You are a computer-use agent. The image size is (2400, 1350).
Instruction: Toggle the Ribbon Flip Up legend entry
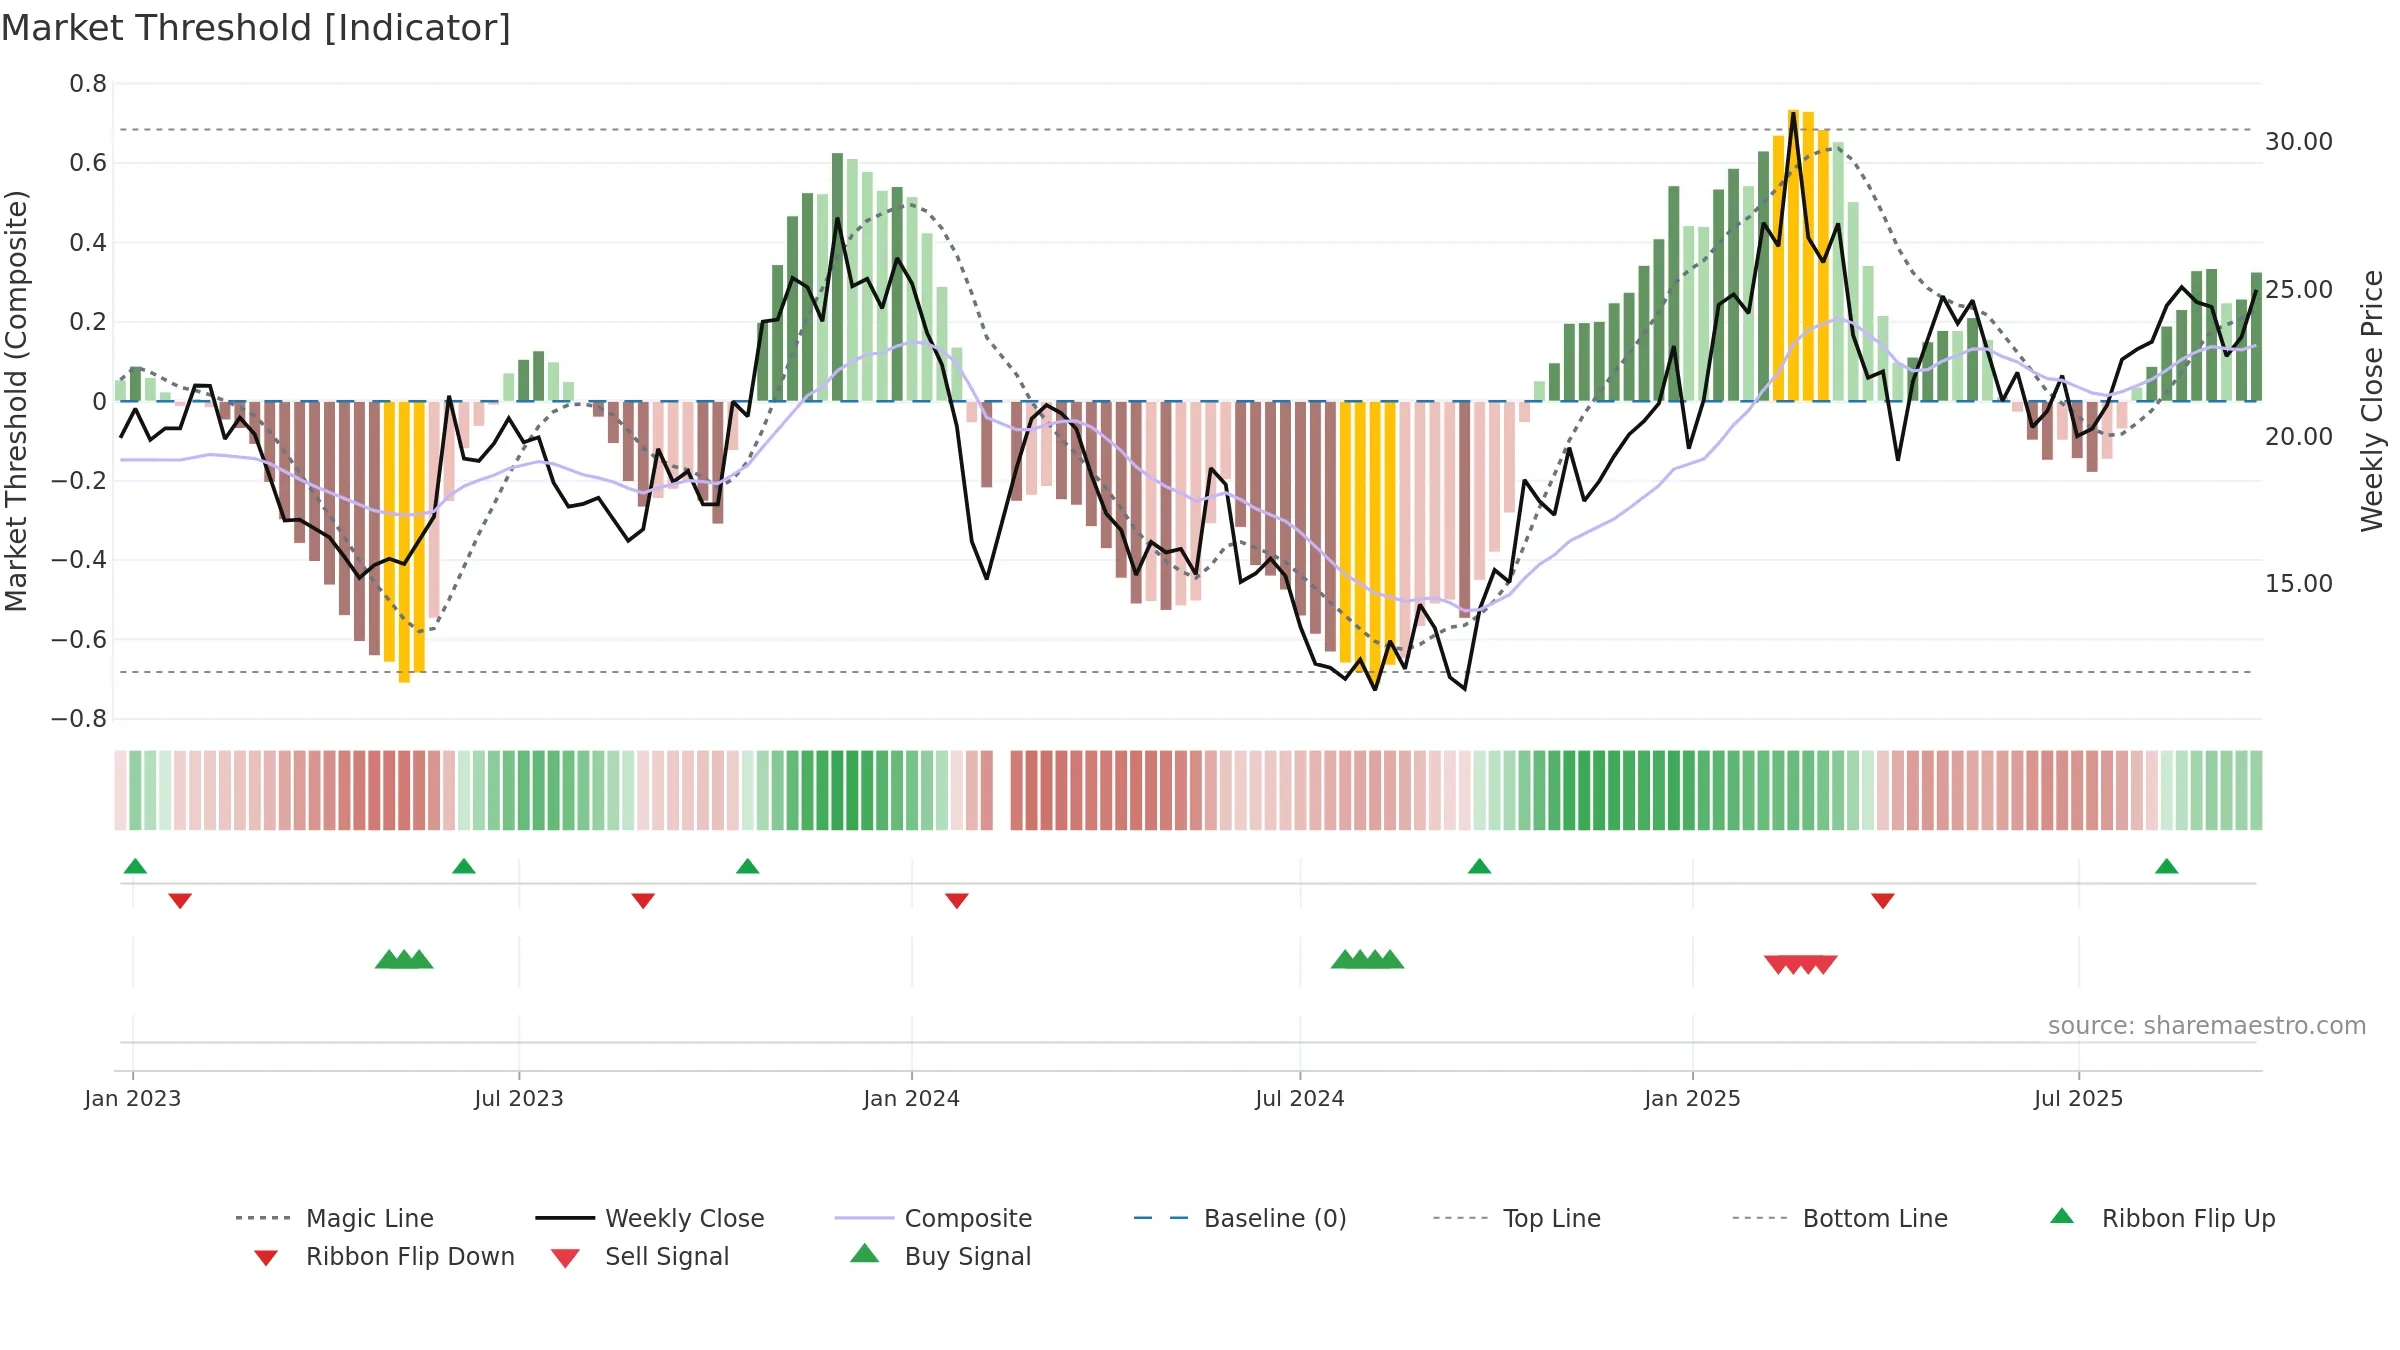[x=2163, y=1218]
